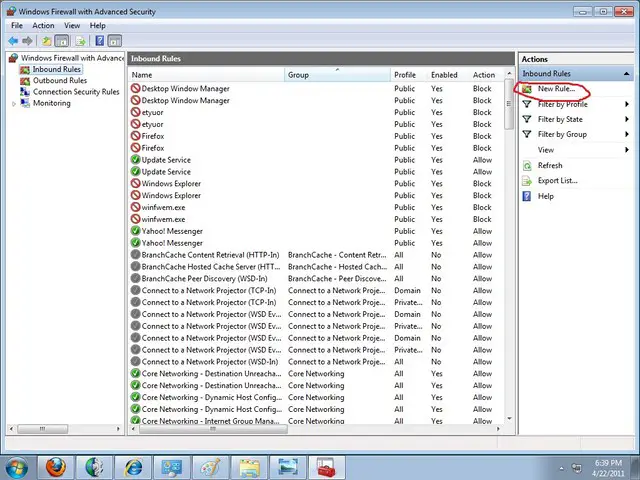
Task: Click the Export List toolbar icon
Action: (81, 41)
